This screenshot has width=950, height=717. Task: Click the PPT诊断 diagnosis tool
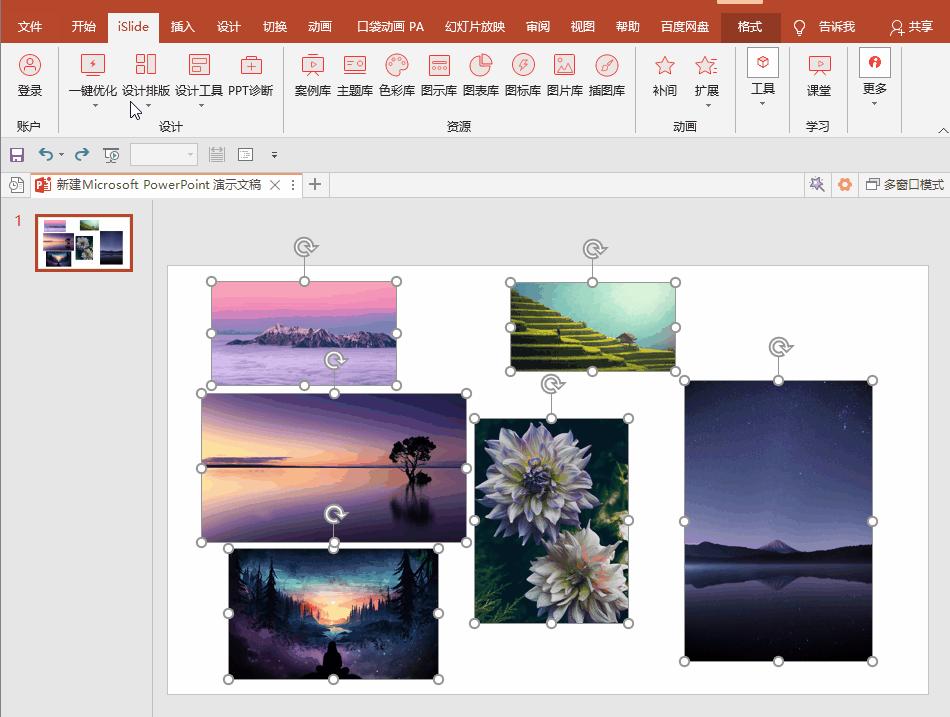coord(251,76)
